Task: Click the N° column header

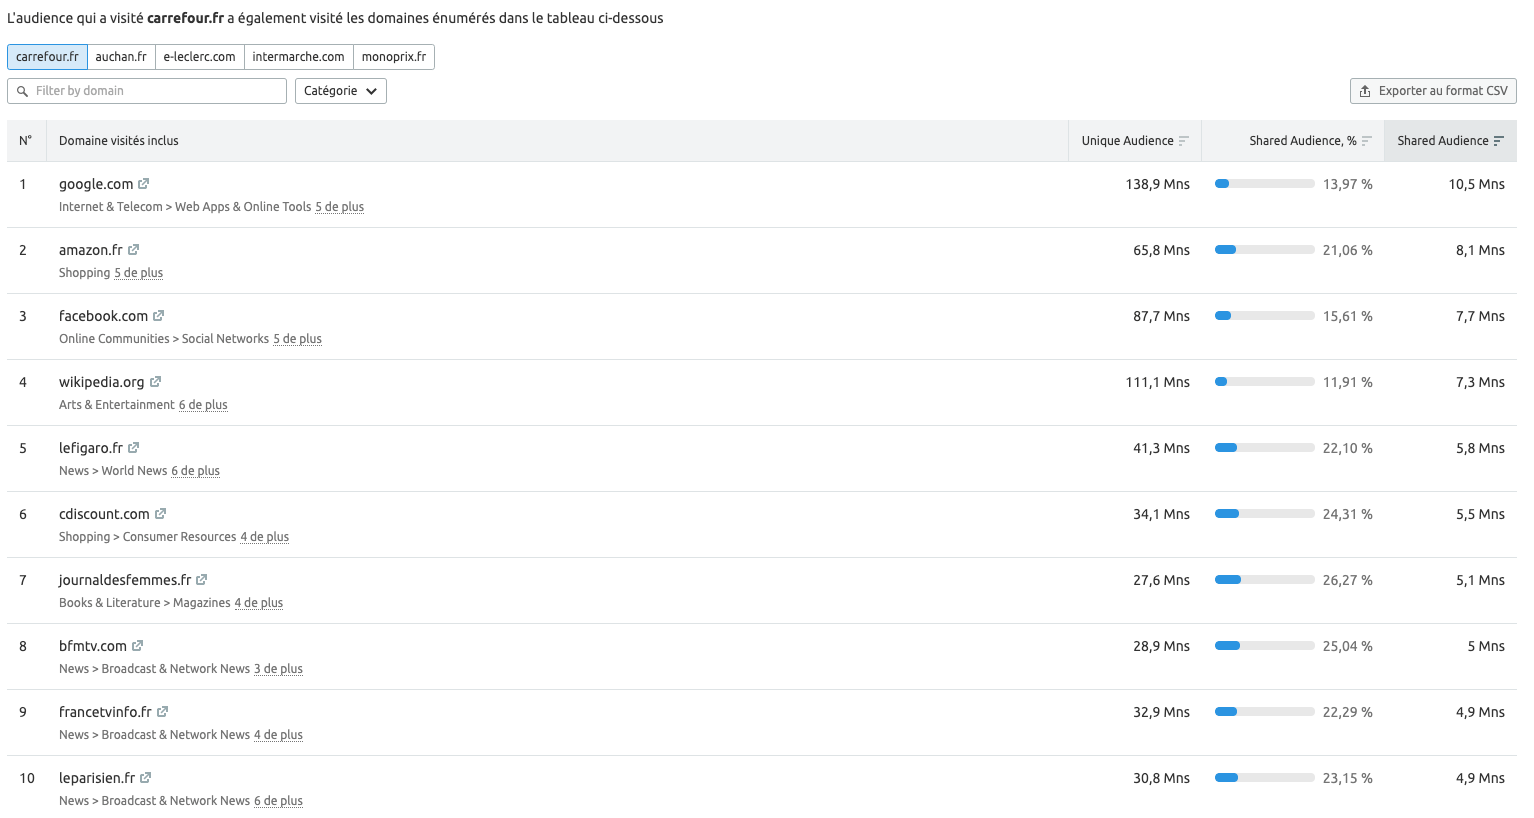Action: pos(25,141)
